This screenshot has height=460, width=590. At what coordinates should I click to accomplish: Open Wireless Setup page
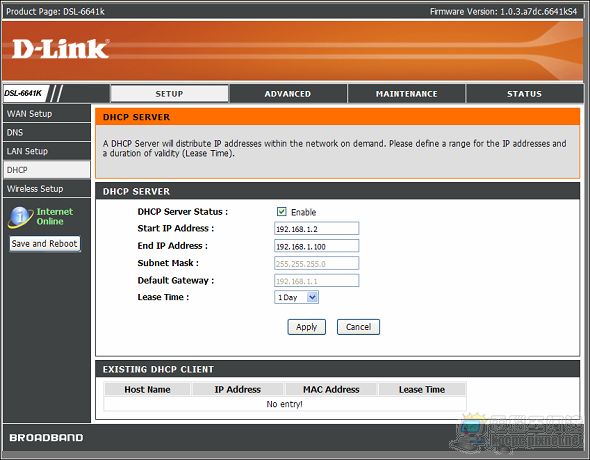pyautogui.click(x=47, y=189)
